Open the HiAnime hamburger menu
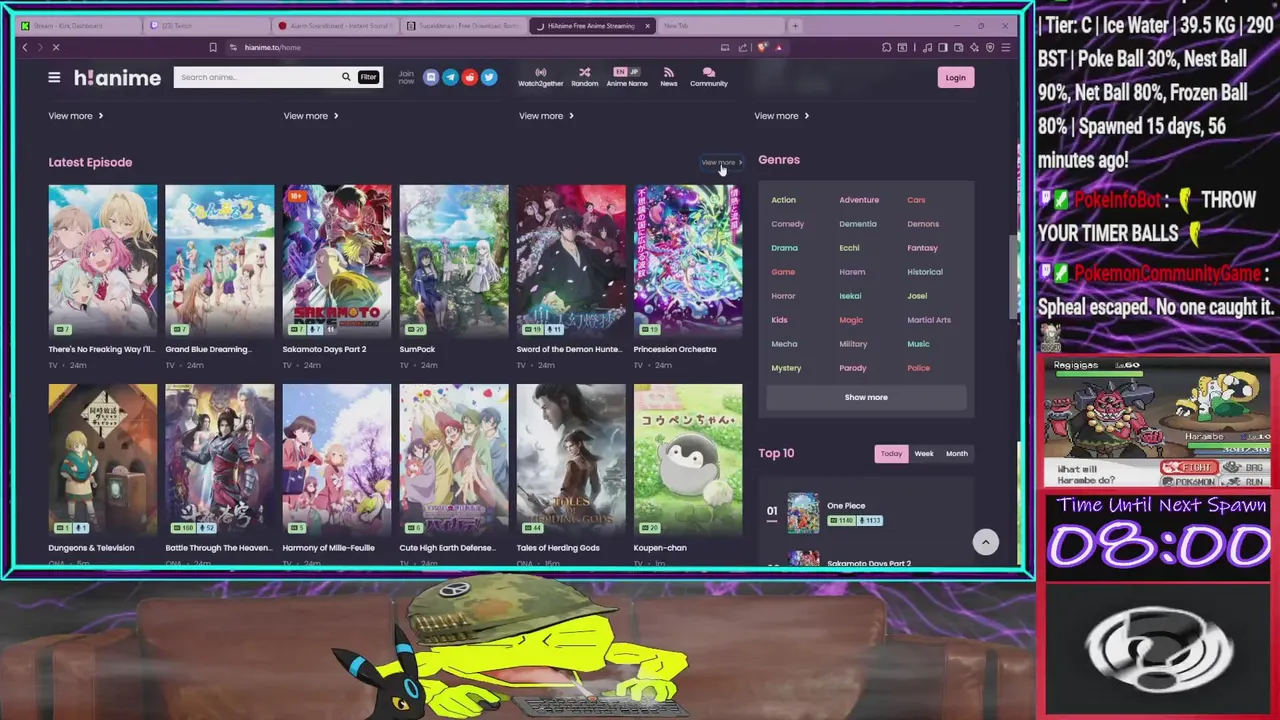 tap(54, 77)
